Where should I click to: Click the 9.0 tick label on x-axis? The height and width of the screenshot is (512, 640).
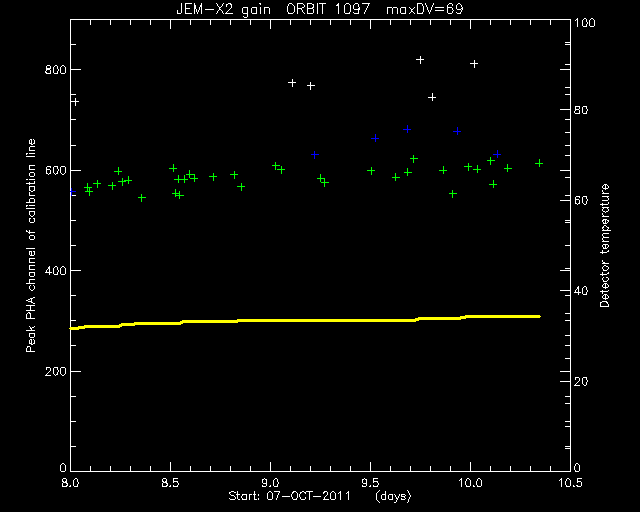tap(271, 483)
